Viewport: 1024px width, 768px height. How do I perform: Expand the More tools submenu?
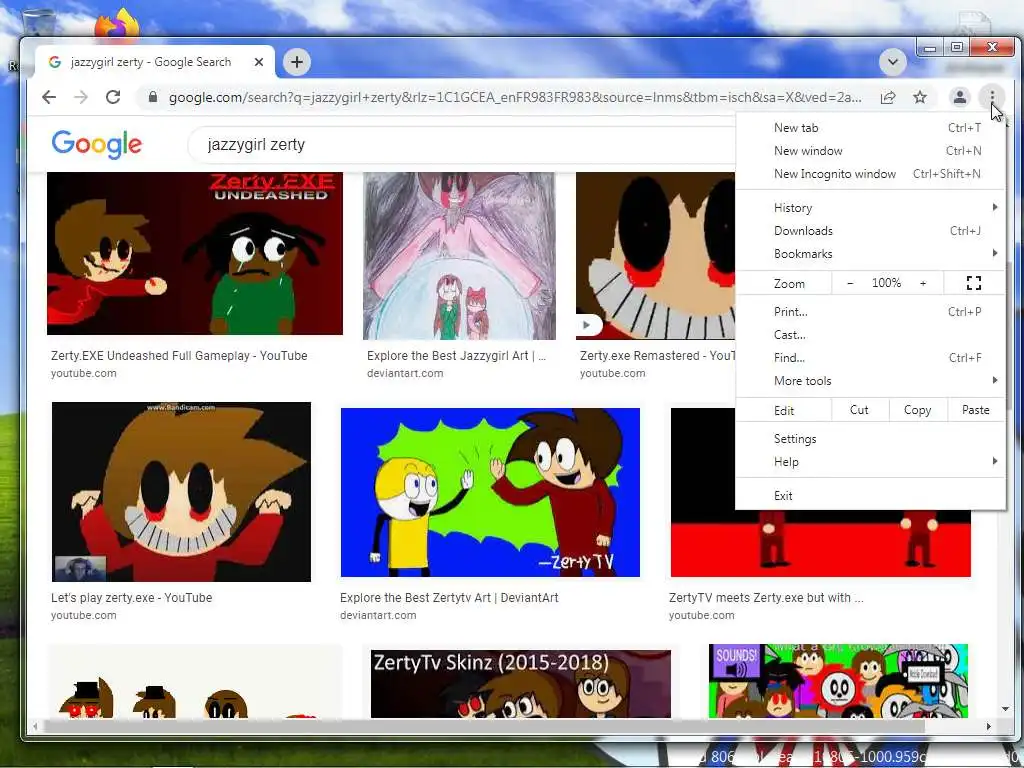click(x=870, y=381)
